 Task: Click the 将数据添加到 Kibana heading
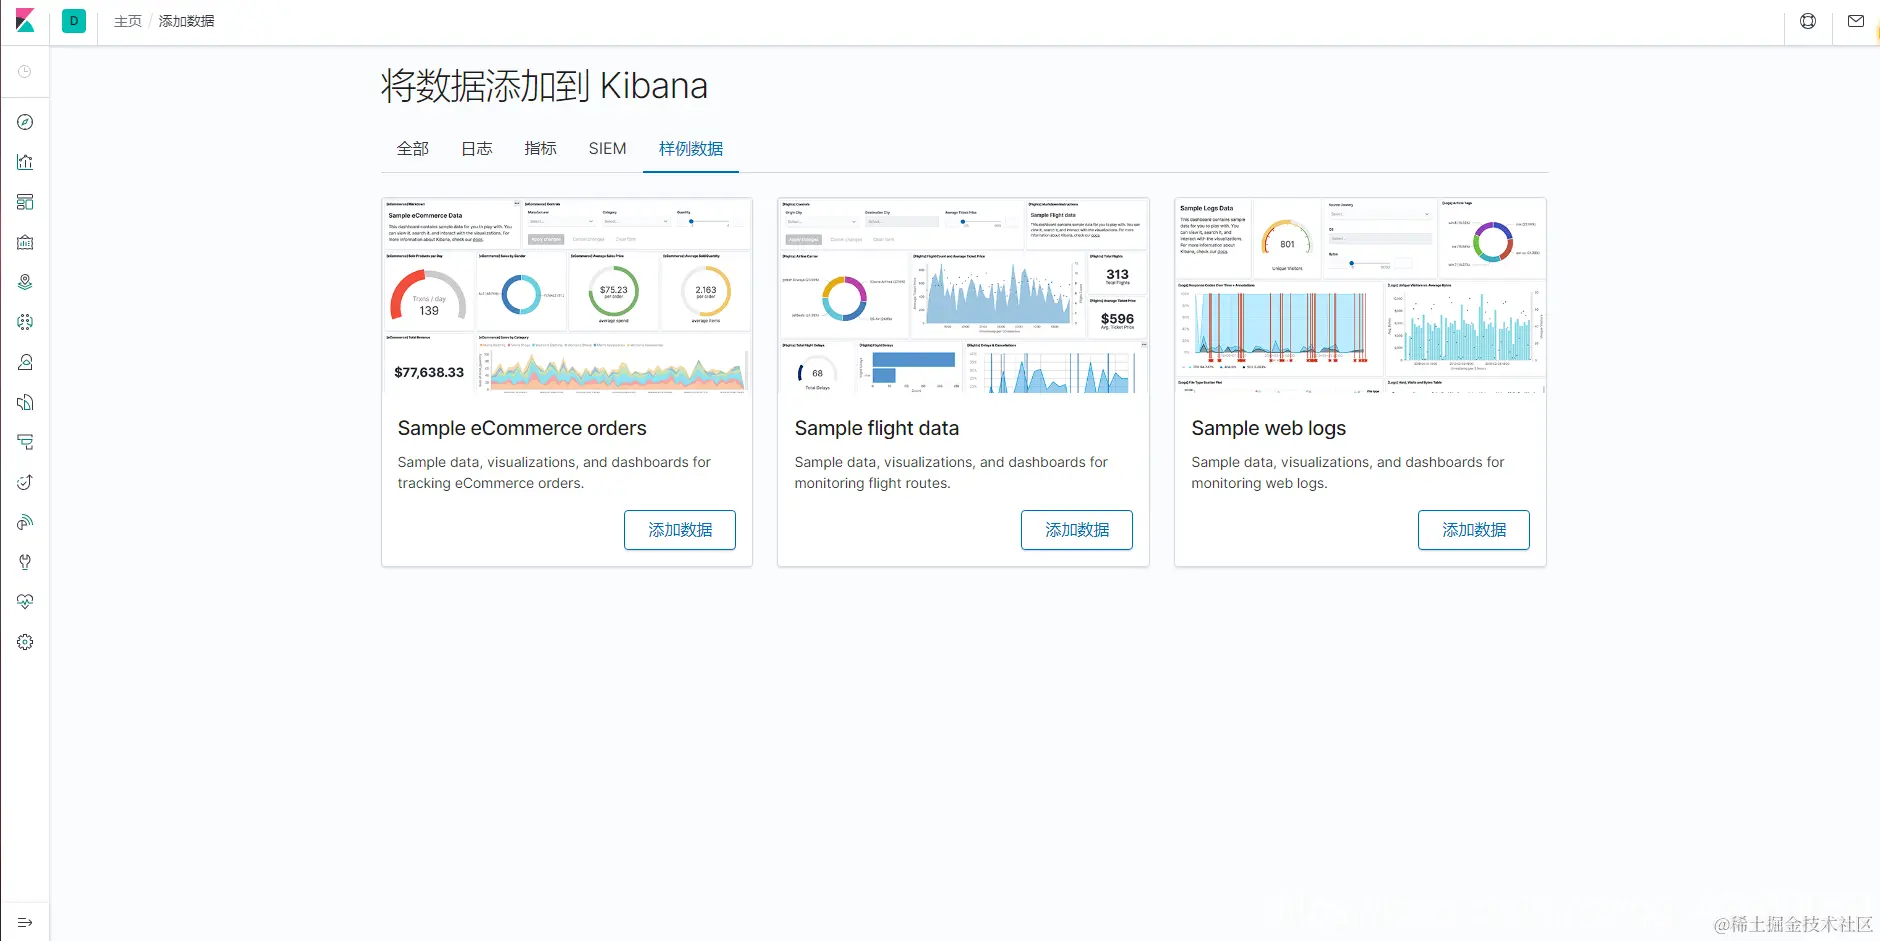544,86
